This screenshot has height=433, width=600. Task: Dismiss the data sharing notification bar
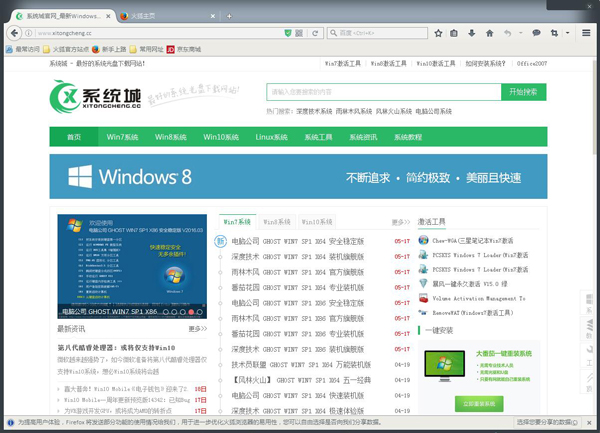pyautogui.click(x=589, y=423)
